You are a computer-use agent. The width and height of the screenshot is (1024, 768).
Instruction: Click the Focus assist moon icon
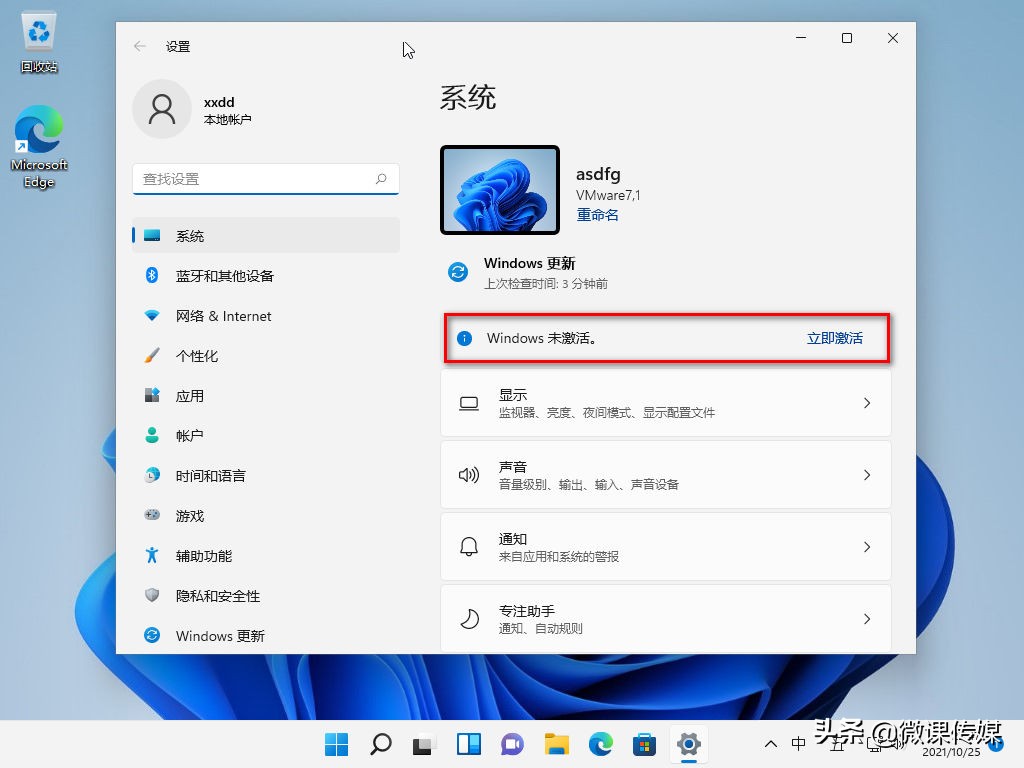tap(468, 618)
